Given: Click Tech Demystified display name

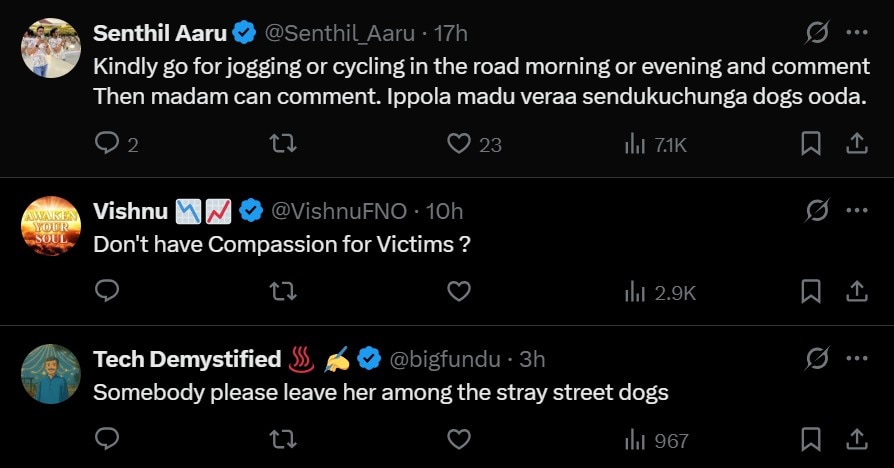Looking at the screenshot, I should coord(187,359).
